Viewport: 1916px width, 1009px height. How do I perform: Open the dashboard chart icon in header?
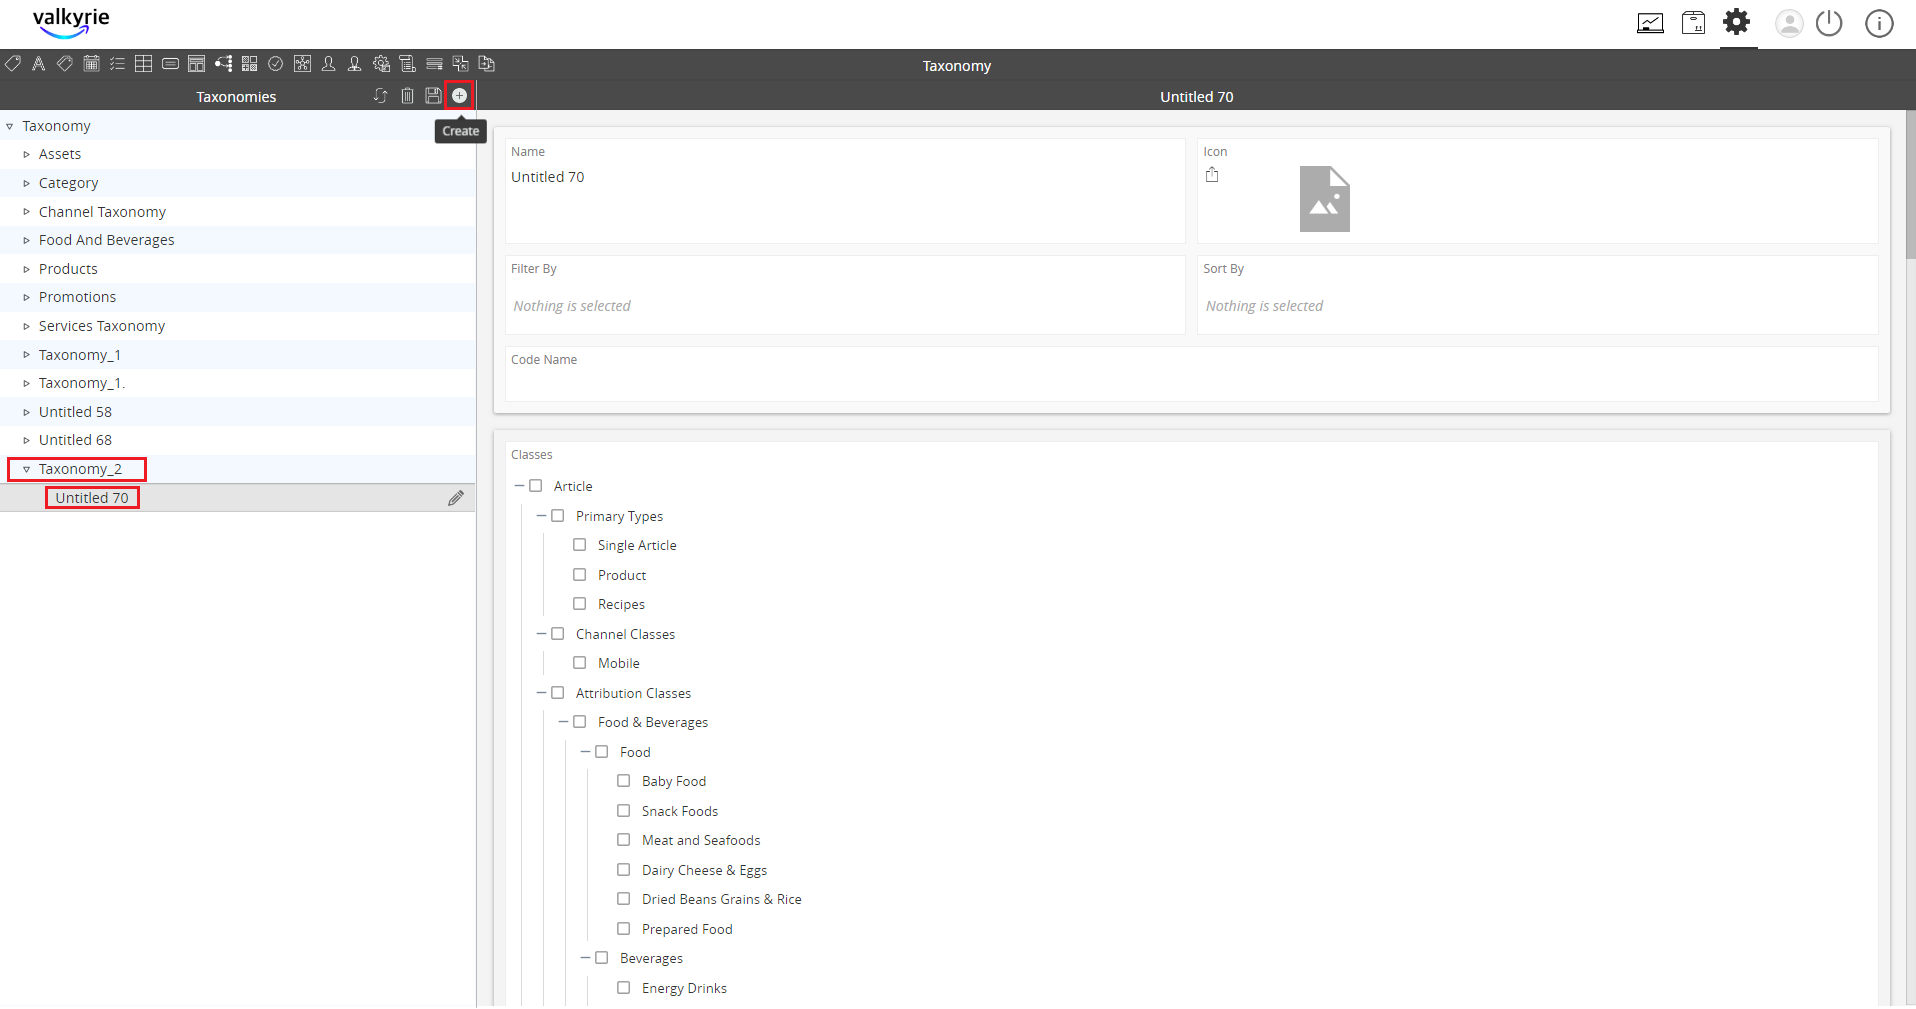[1650, 23]
